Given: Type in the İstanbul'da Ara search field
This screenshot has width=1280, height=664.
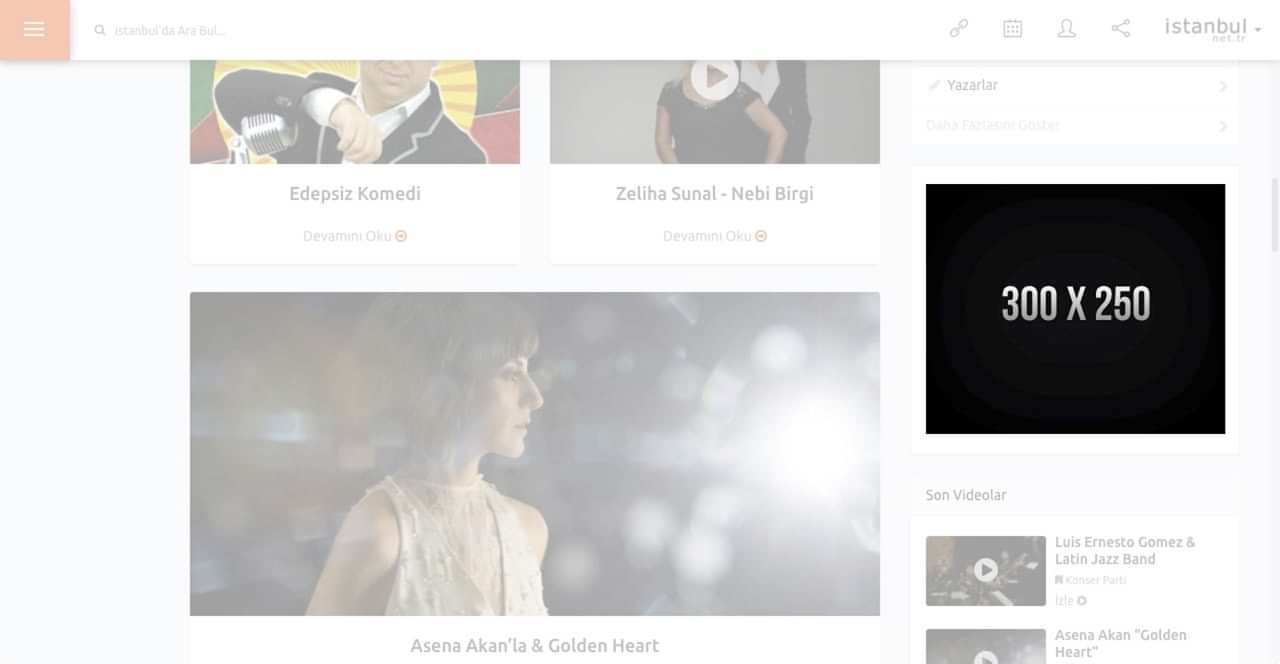Looking at the screenshot, I should 300,31.
